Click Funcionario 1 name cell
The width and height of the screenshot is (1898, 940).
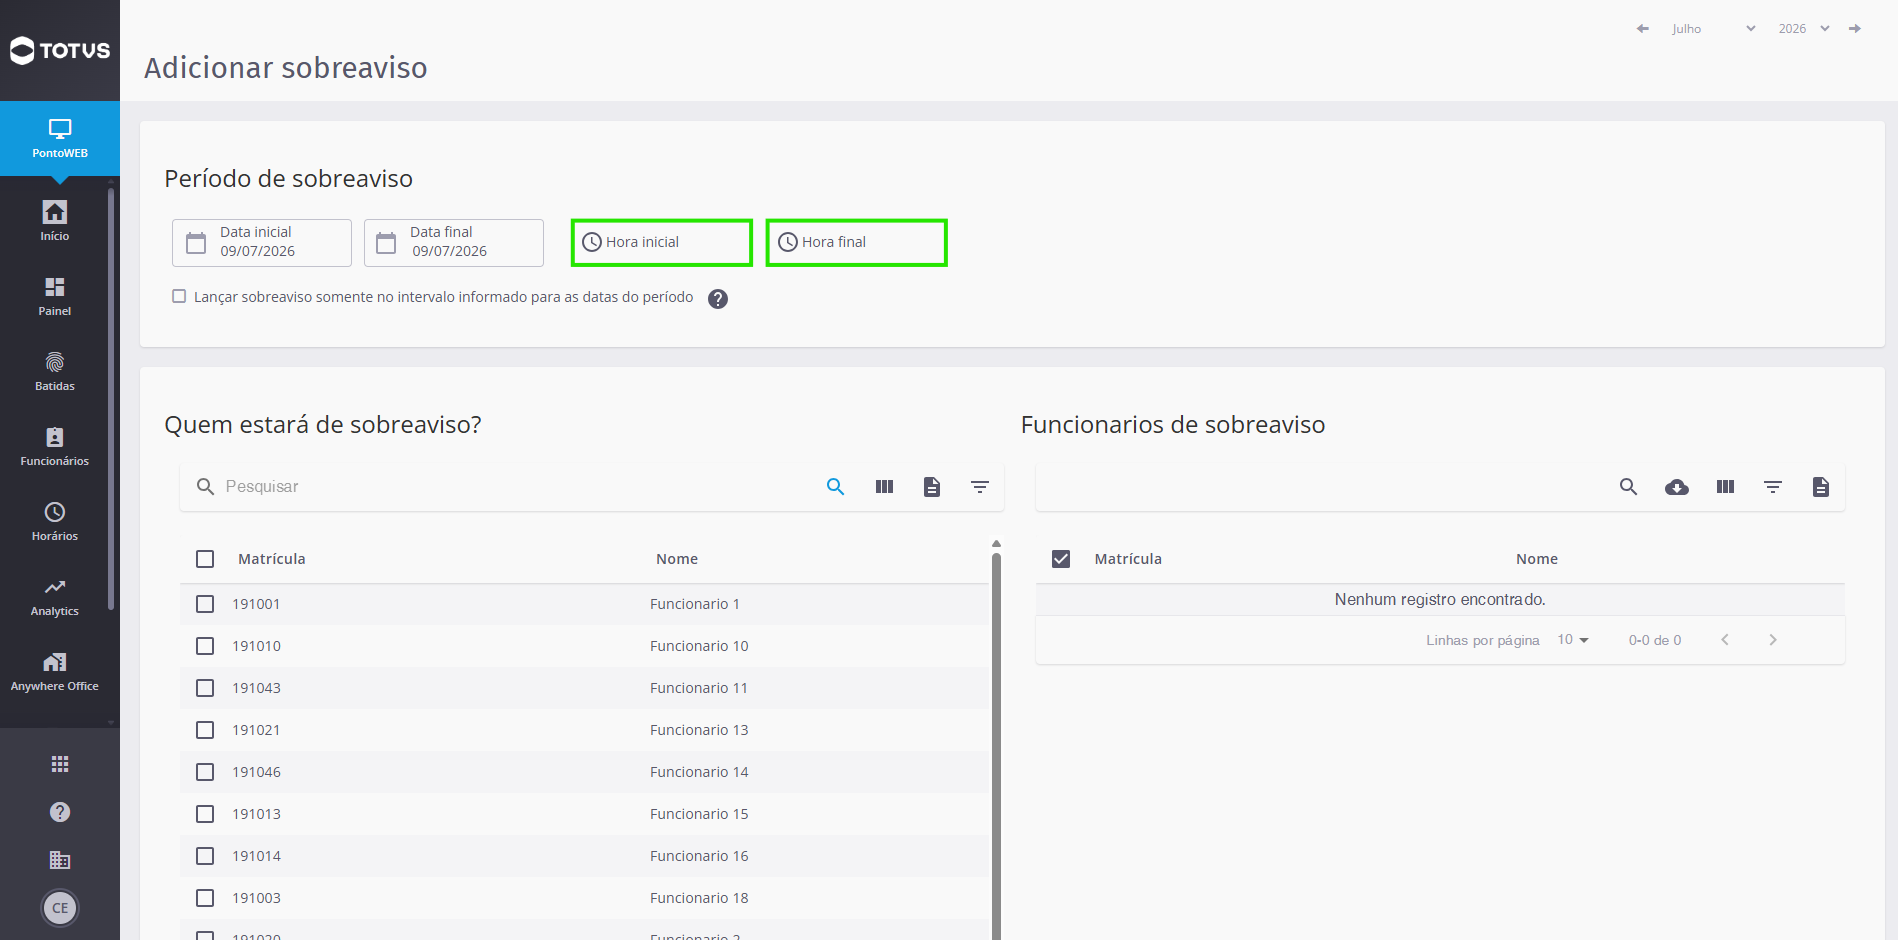point(695,604)
